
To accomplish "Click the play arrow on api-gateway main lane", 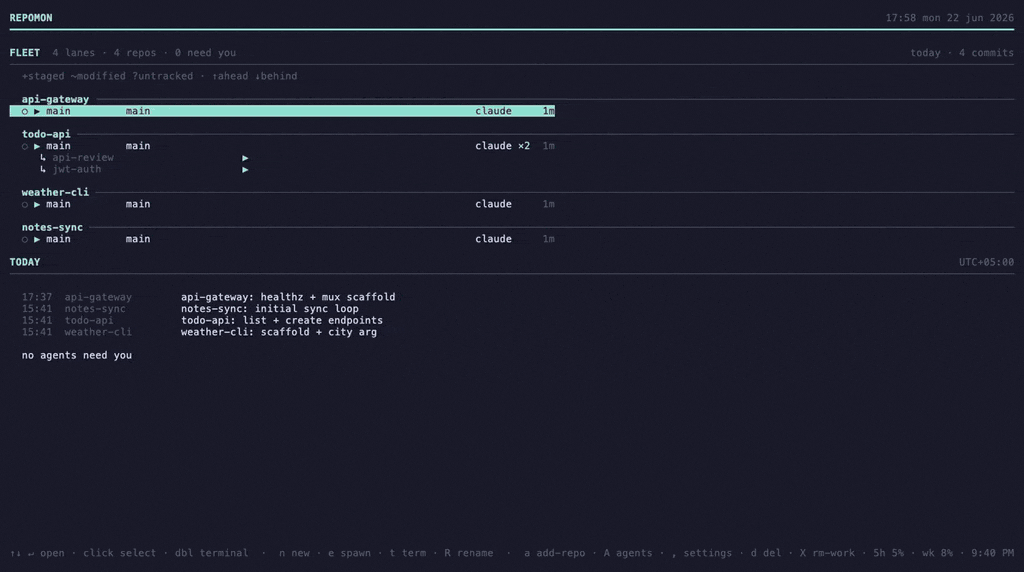I will tap(37, 112).
